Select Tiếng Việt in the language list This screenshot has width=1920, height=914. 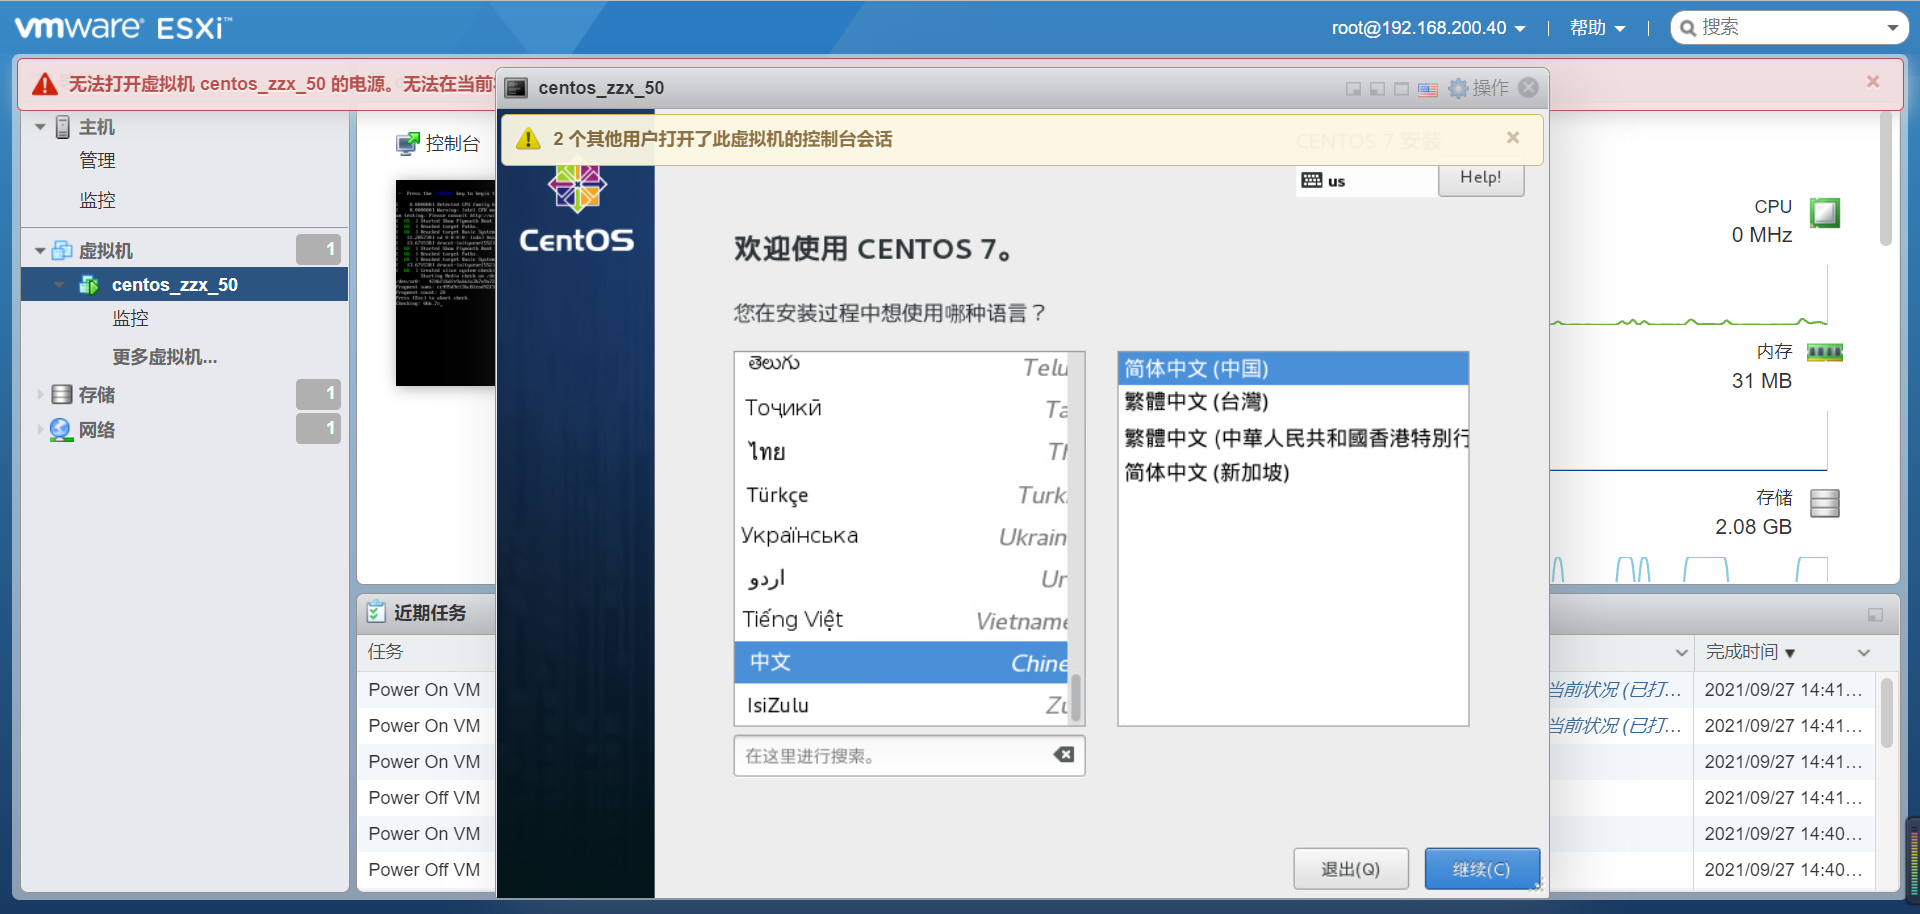901,620
